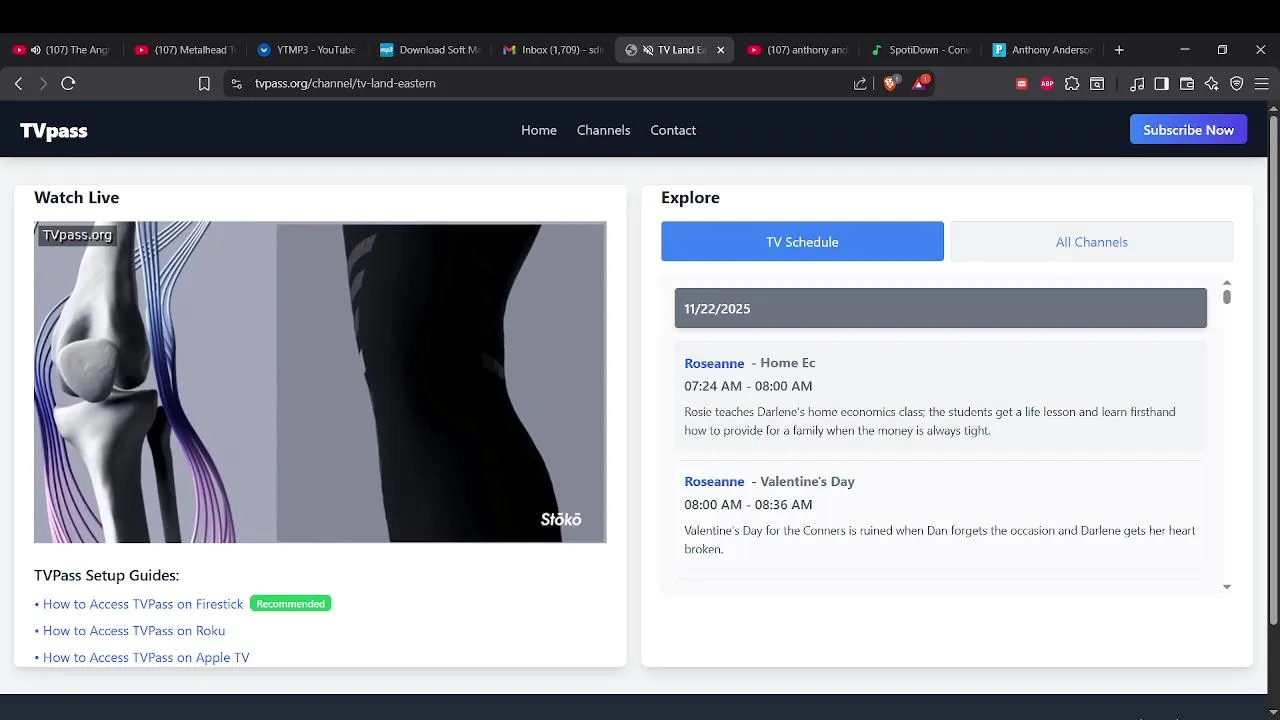Click the 07:24 AM - 08:00 AM time
This screenshot has width=1280, height=720.
tap(748, 386)
